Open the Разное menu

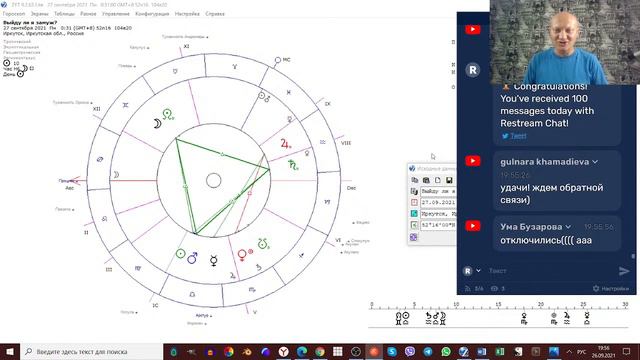[x=88, y=13]
